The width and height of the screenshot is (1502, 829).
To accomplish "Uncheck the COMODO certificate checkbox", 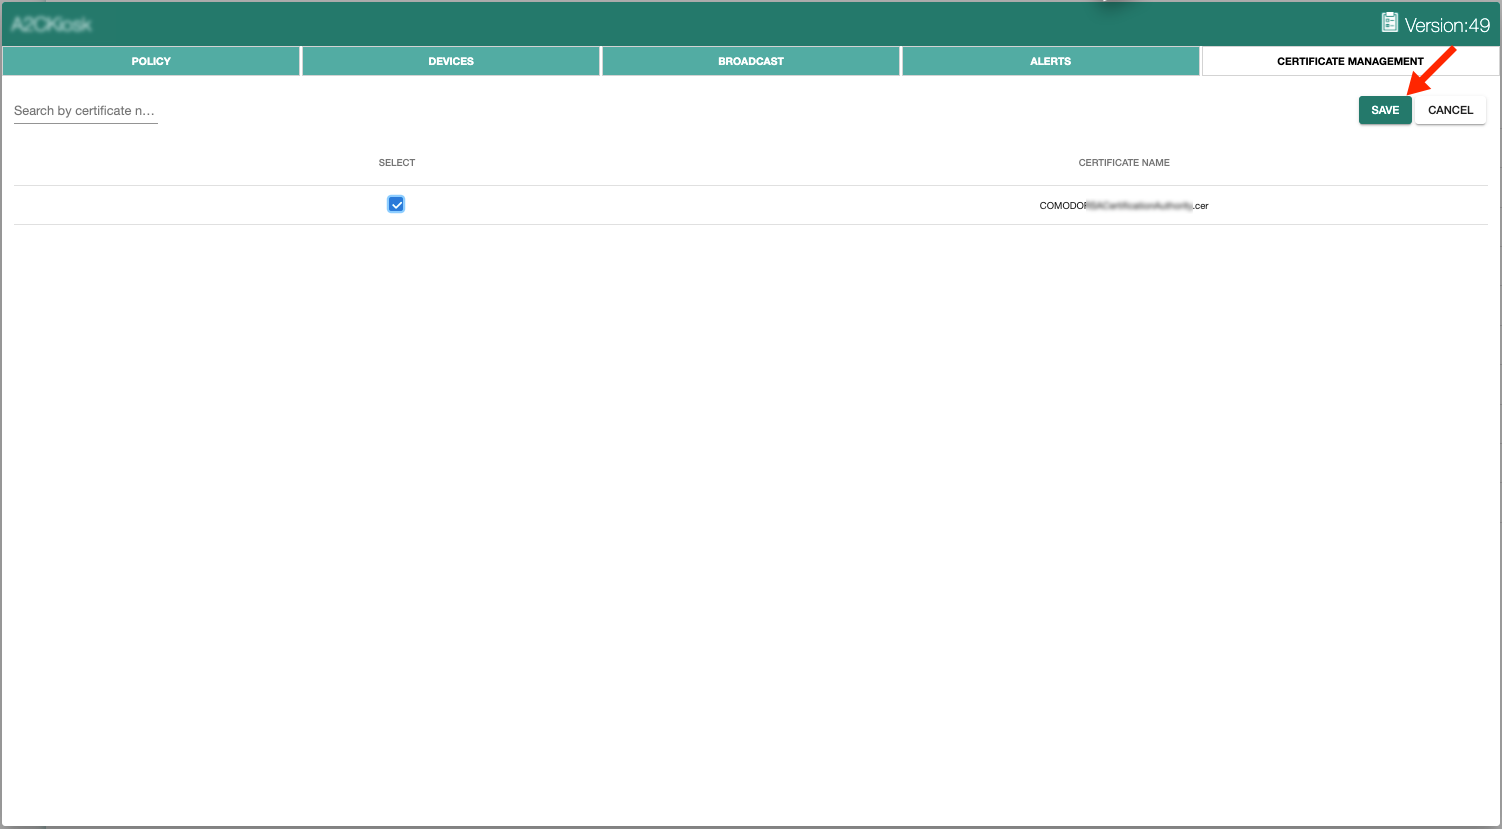I will tap(396, 204).
